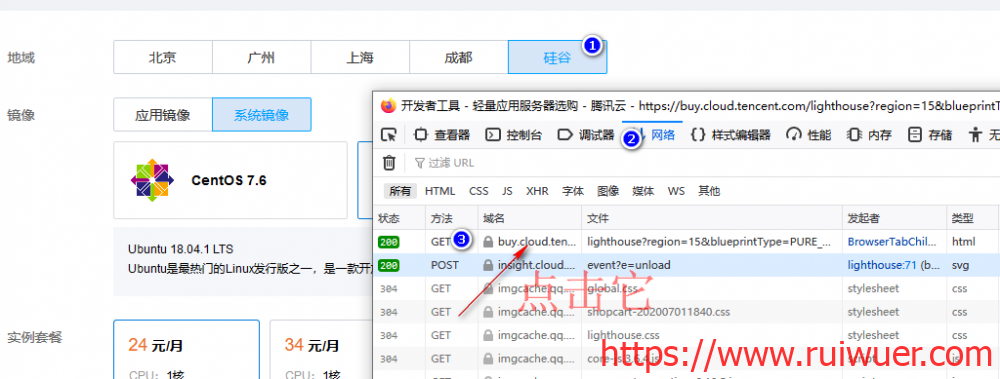Image resolution: width=1000 pixels, height=379 pixels.
Task: Click the BrowserTabChil... initiator link
Action: [x=892, y=242]
